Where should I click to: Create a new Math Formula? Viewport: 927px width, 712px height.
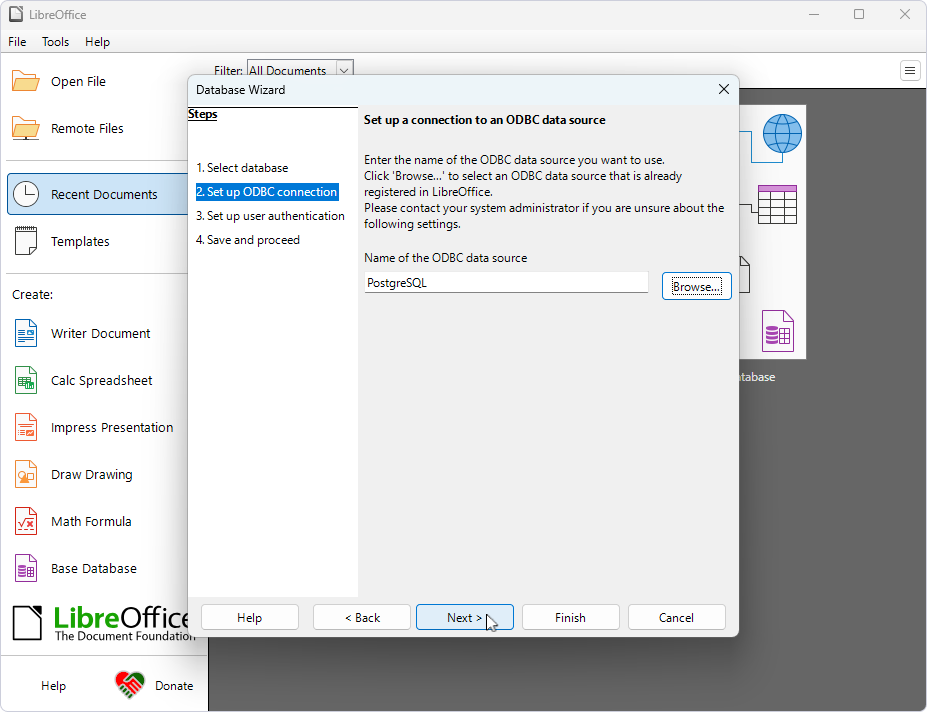[90, 522]
